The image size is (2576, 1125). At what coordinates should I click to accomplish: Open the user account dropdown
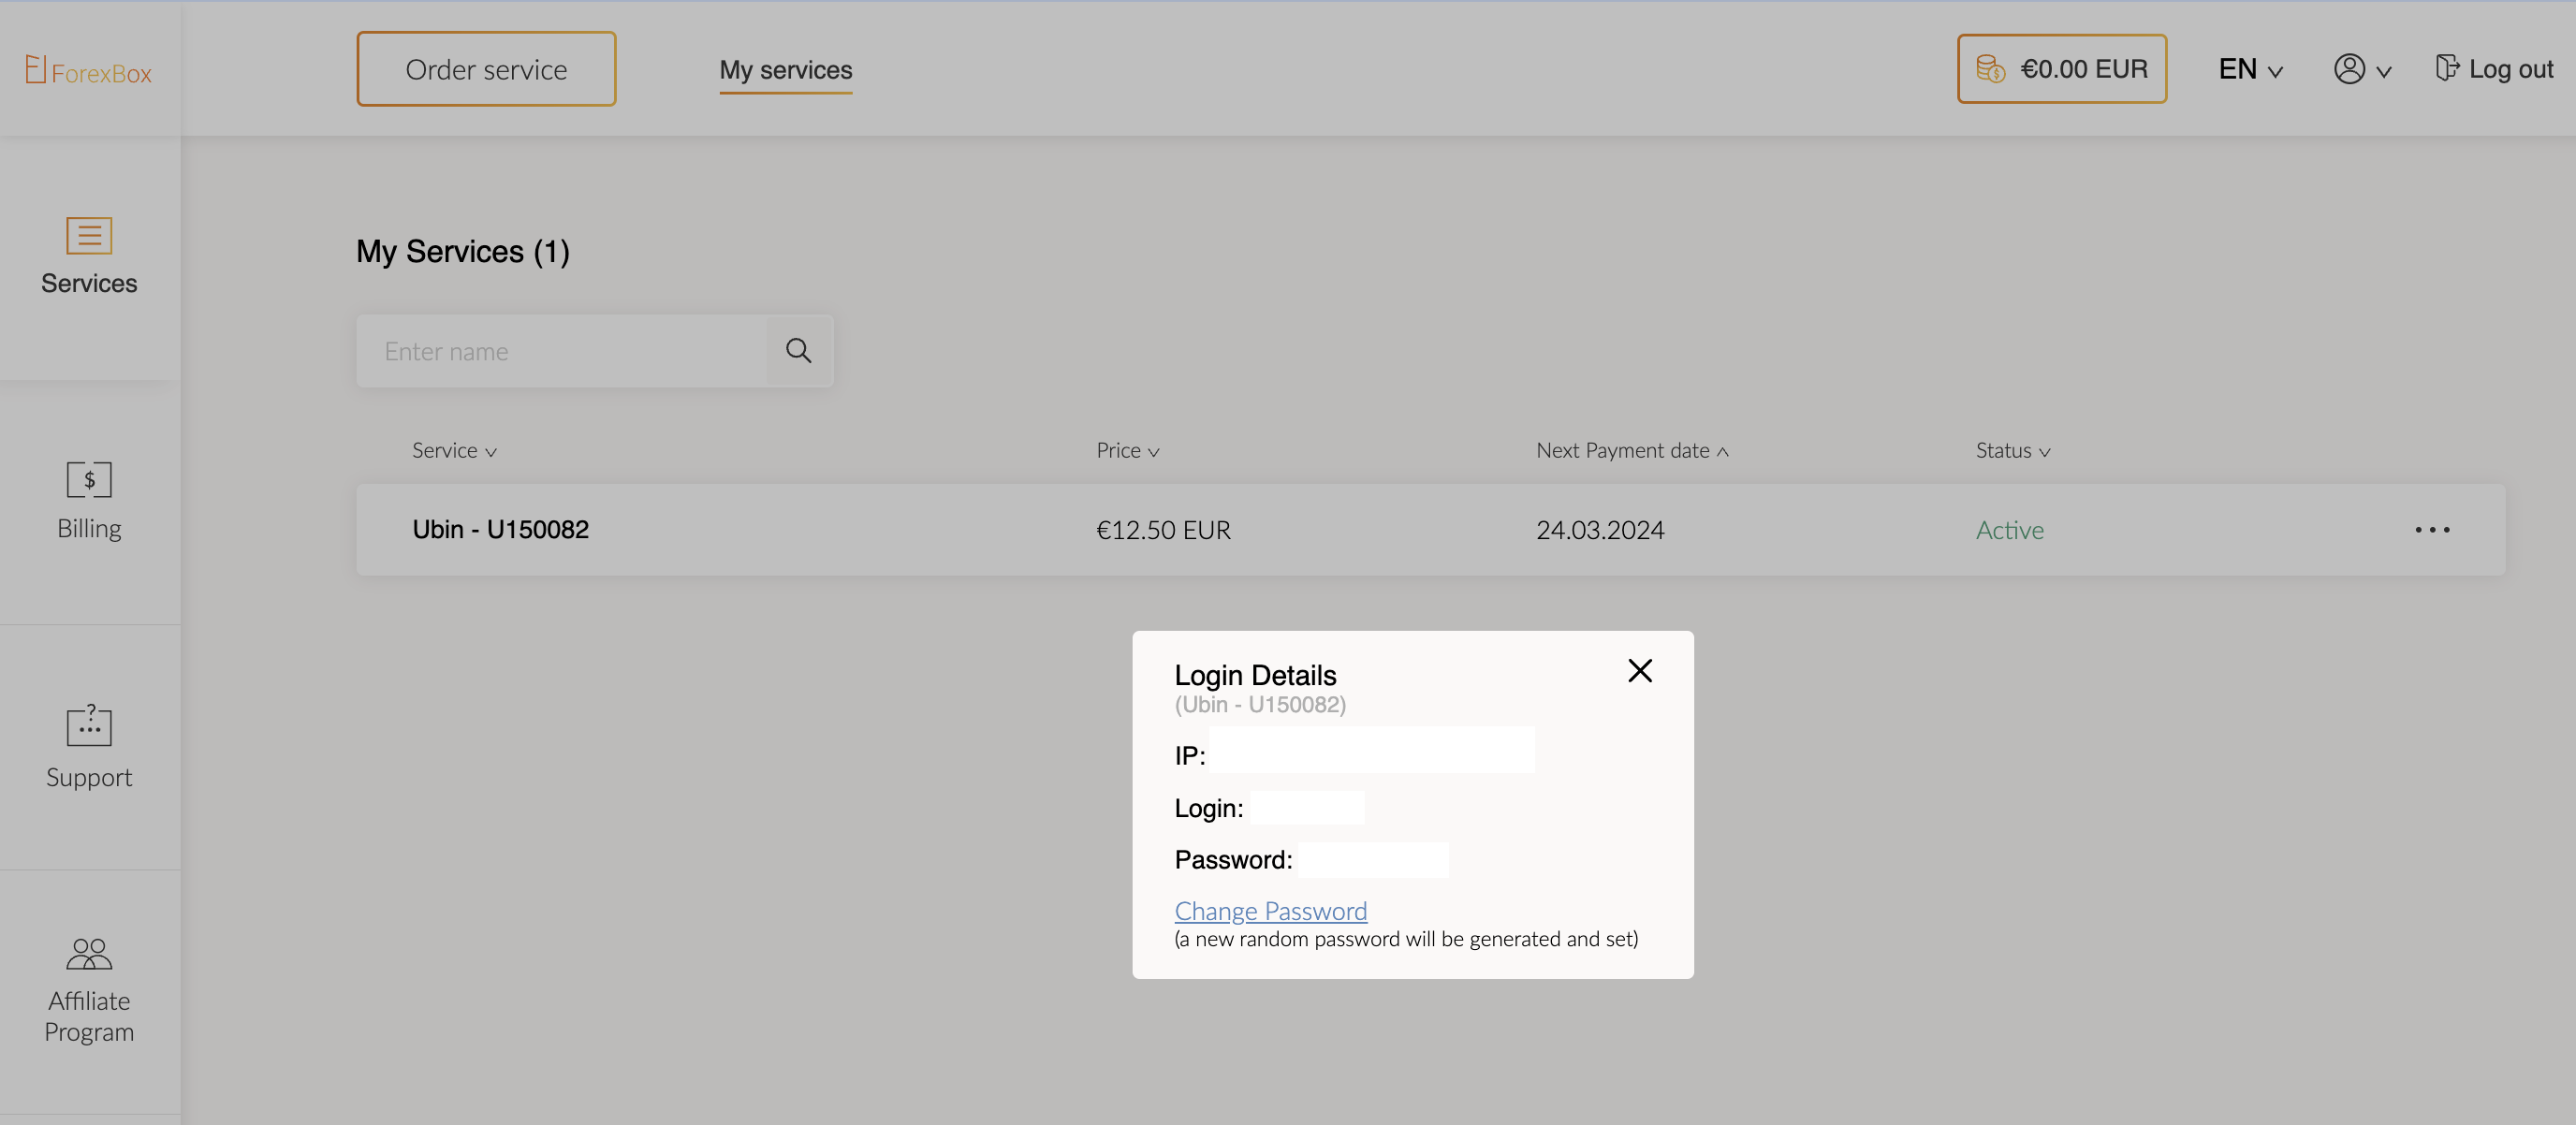coord(2361,69)
